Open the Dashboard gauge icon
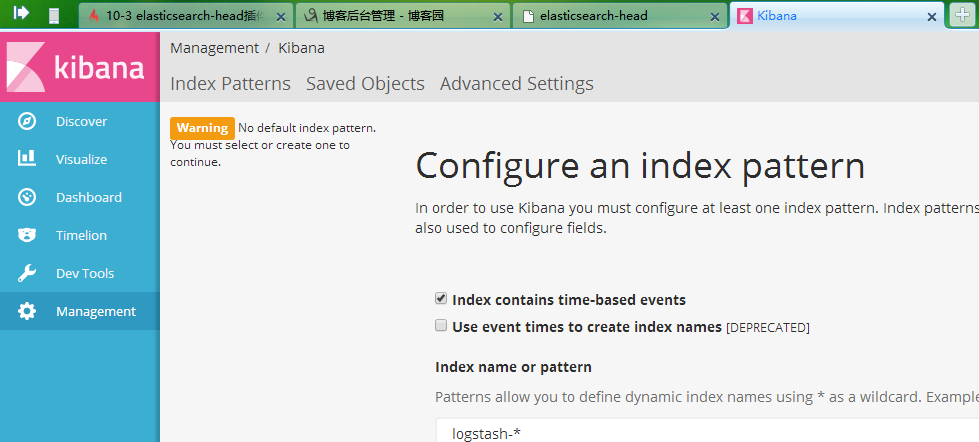The image size is (979, 442). (x=27, y=197)
